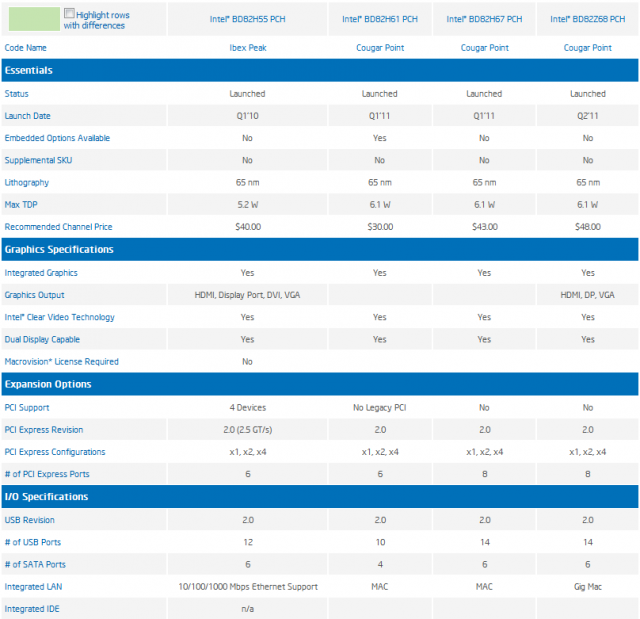The height and width of the screenshot is (619, 640).
Task: Click the Supplemental SKU label
Action: pos(38,160)
